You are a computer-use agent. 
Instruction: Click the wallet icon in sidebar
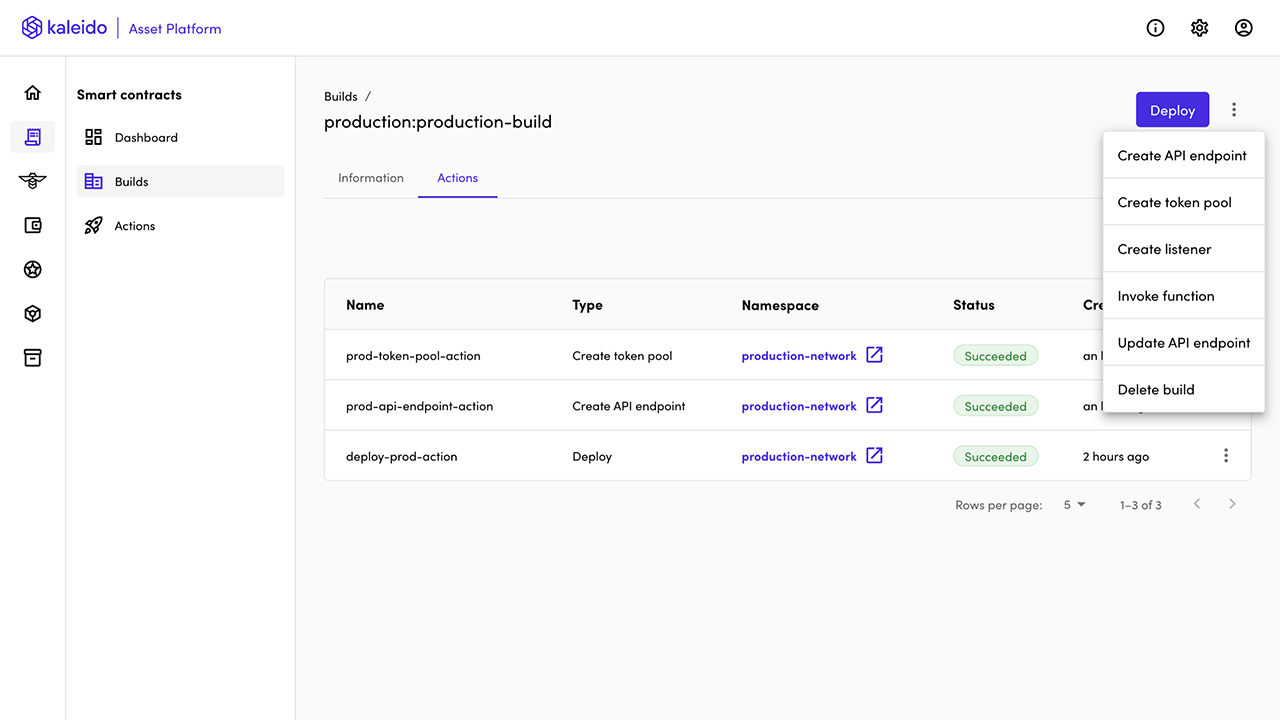pyautogui.click(x=33, y=226)
